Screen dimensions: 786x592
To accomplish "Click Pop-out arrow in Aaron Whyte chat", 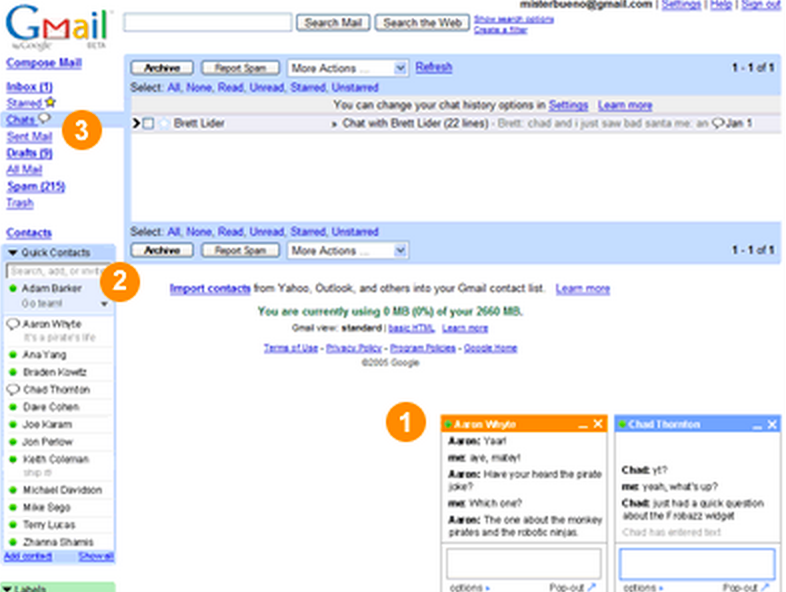I will (x=592, y=586).
